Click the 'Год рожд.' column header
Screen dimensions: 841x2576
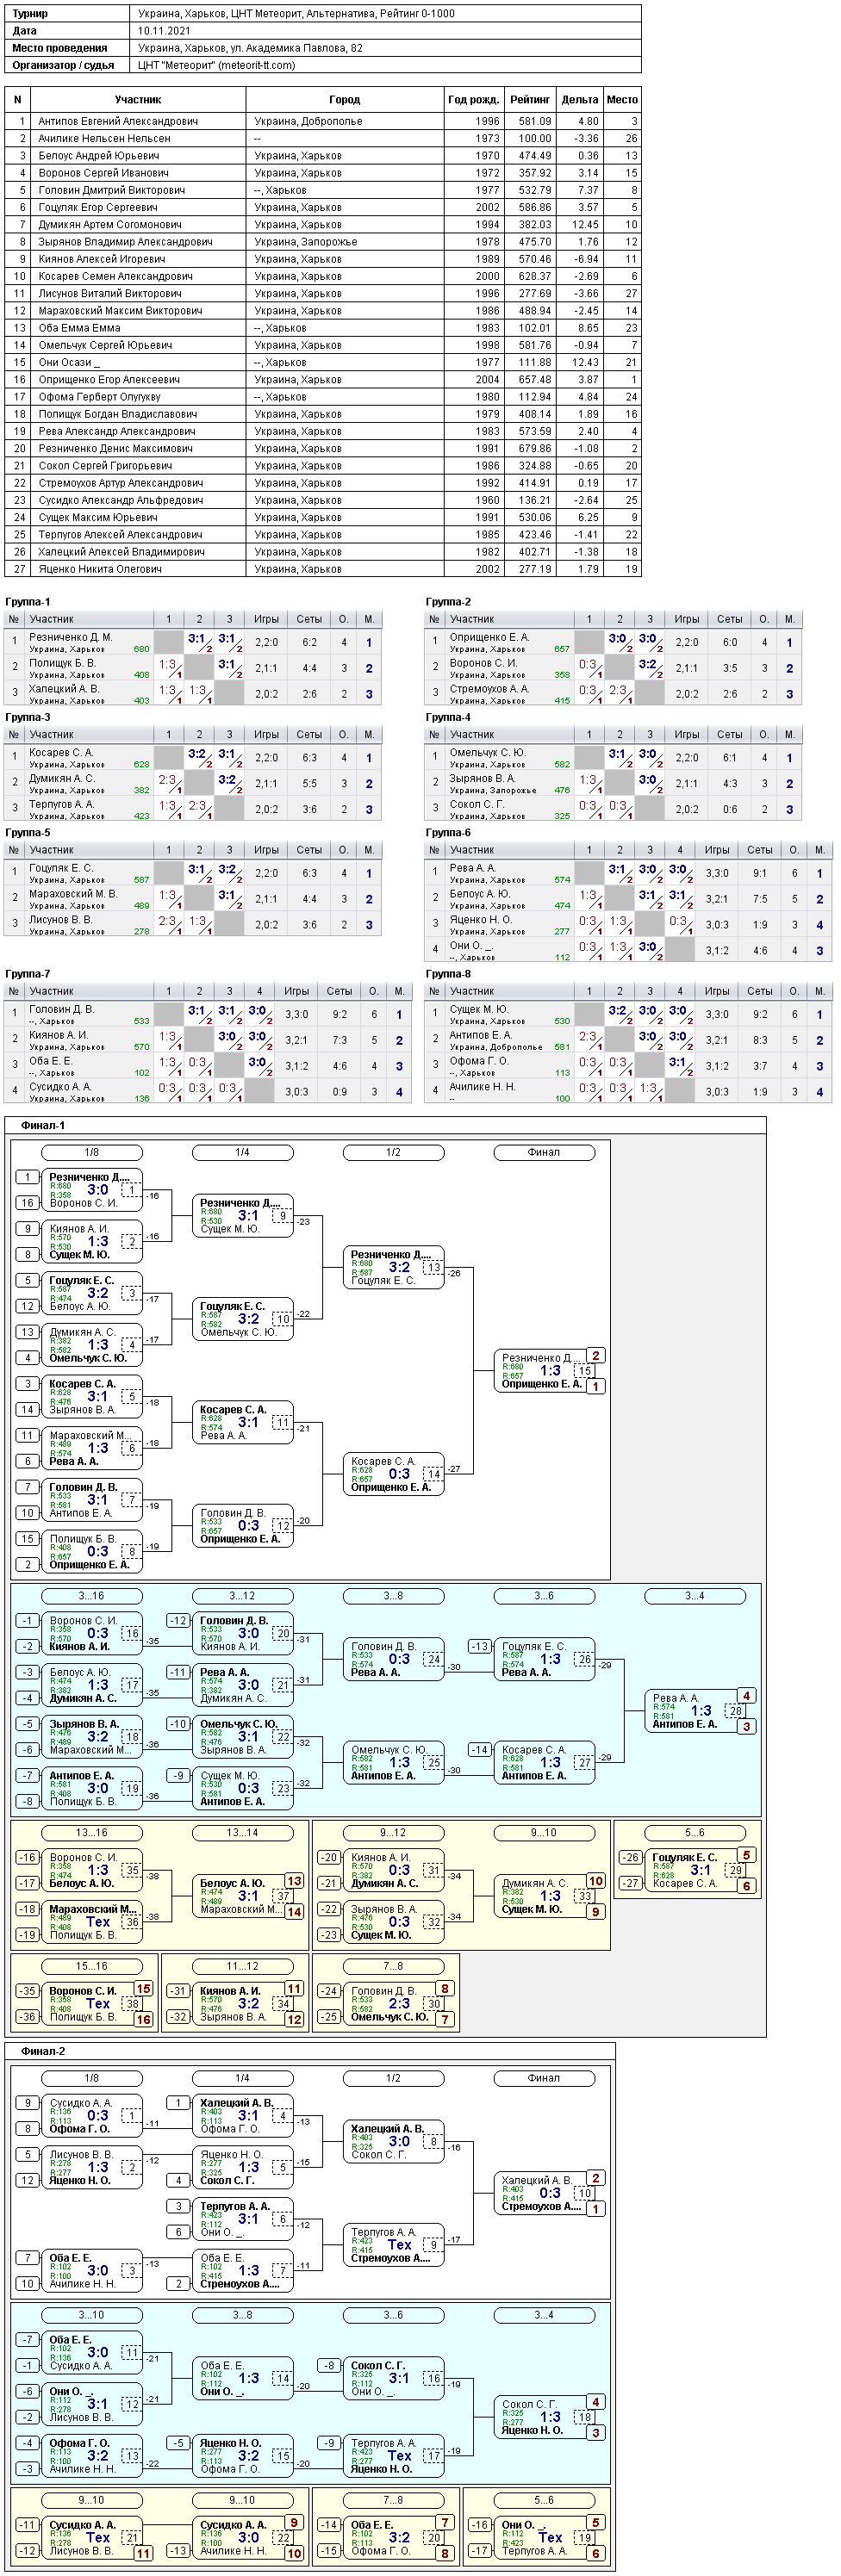[474, 99]
